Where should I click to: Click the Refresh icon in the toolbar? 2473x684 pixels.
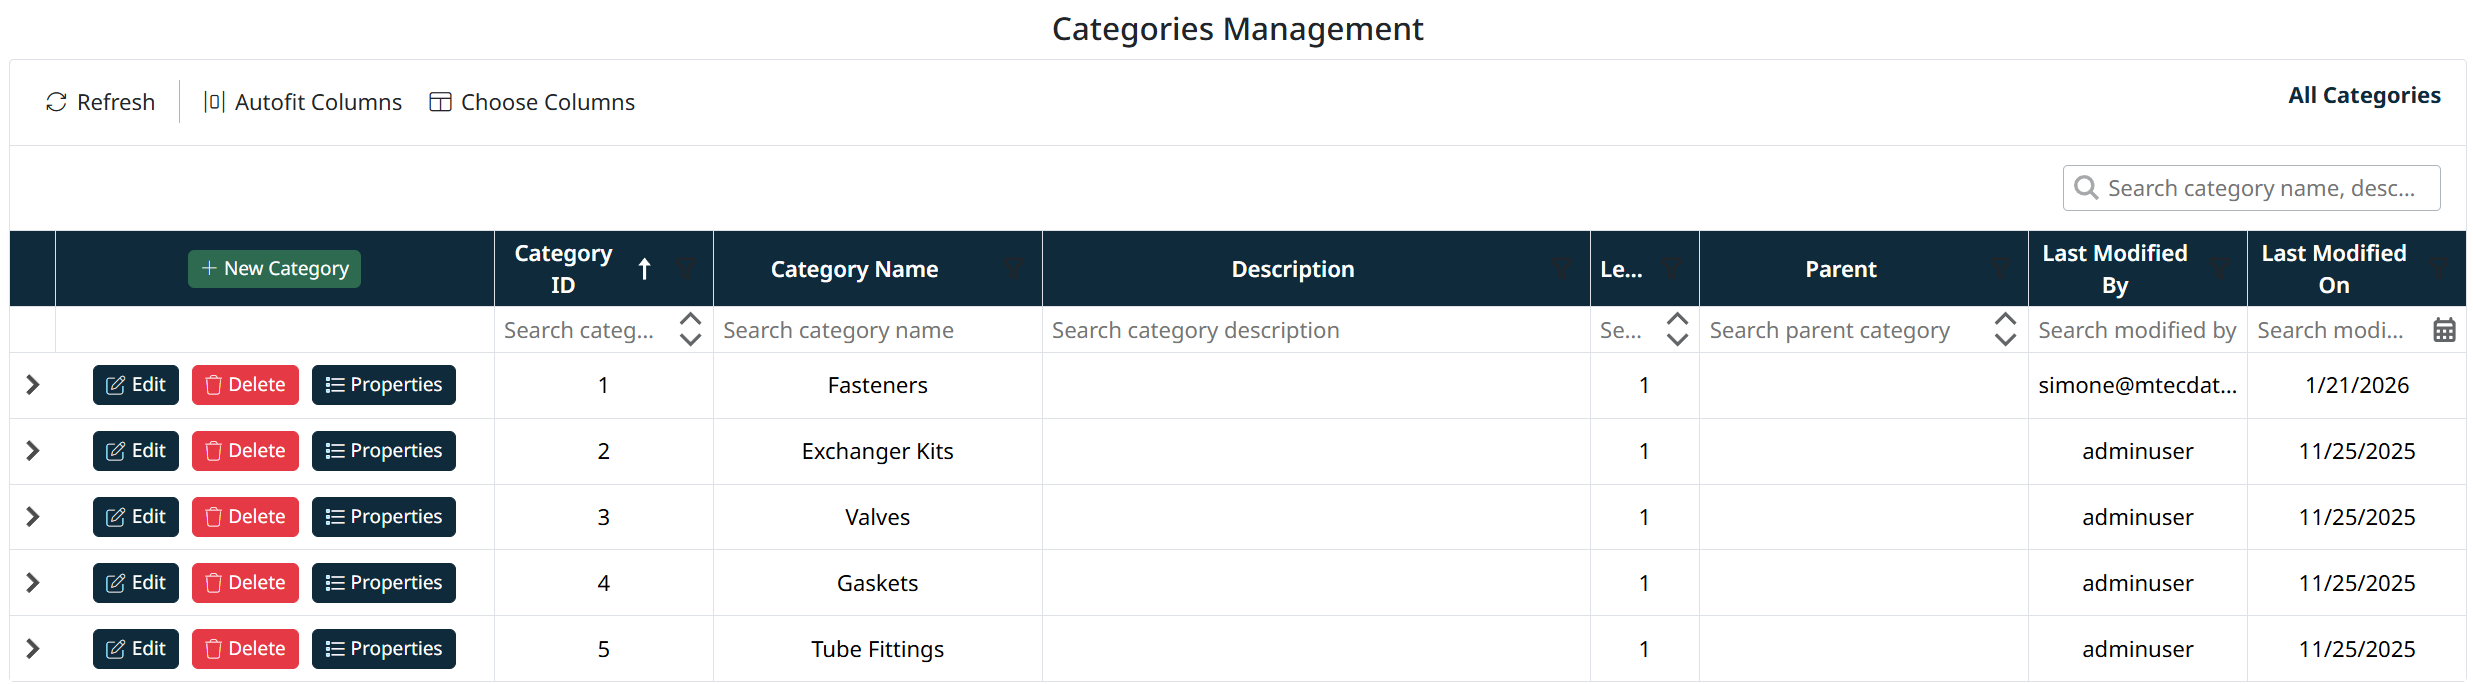coord(56,102)
